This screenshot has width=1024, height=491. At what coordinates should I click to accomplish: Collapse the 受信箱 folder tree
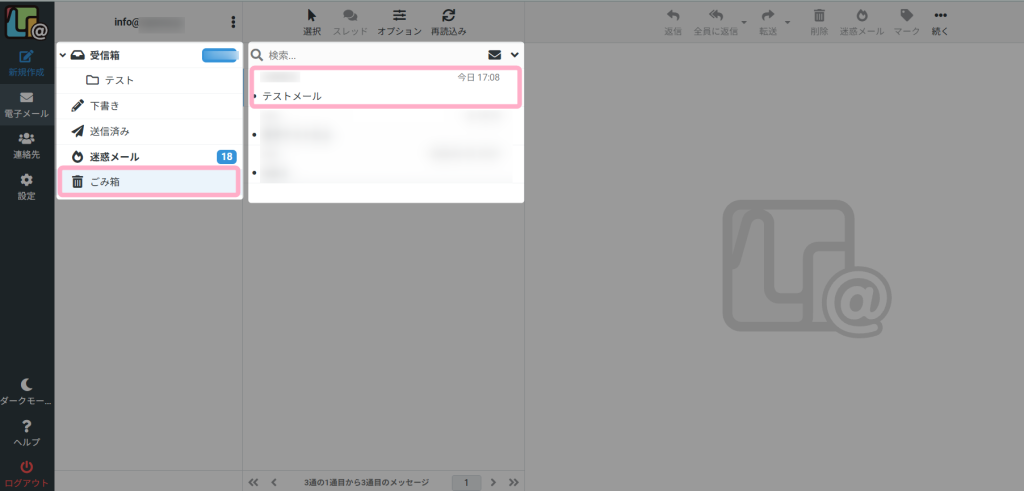[63, 55]
